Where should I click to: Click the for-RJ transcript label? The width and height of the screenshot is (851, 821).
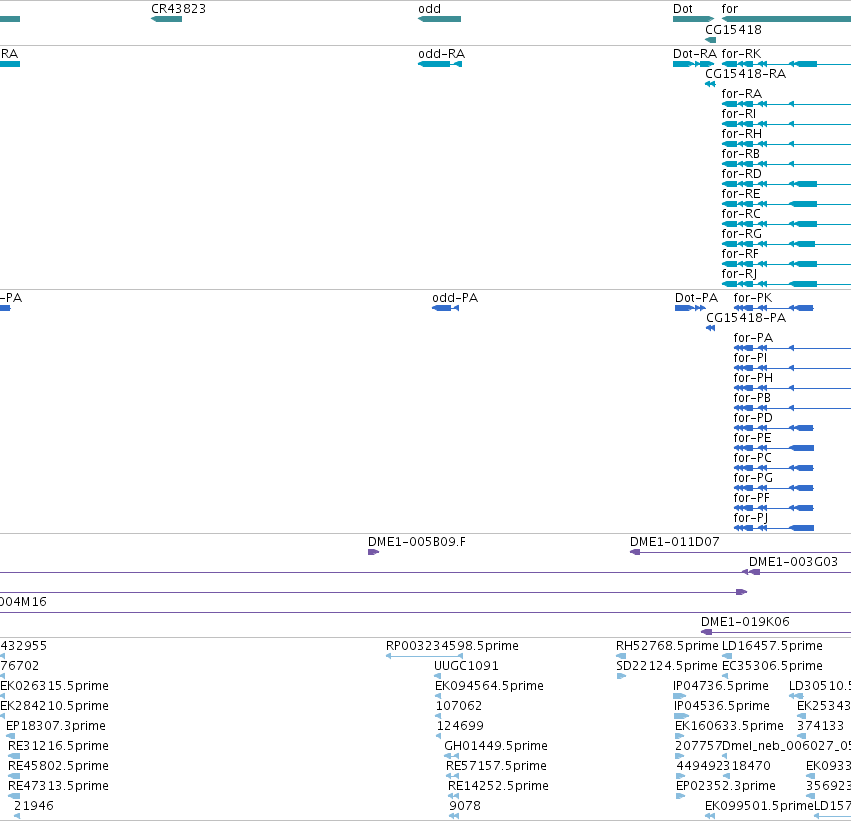coord(739,274)
